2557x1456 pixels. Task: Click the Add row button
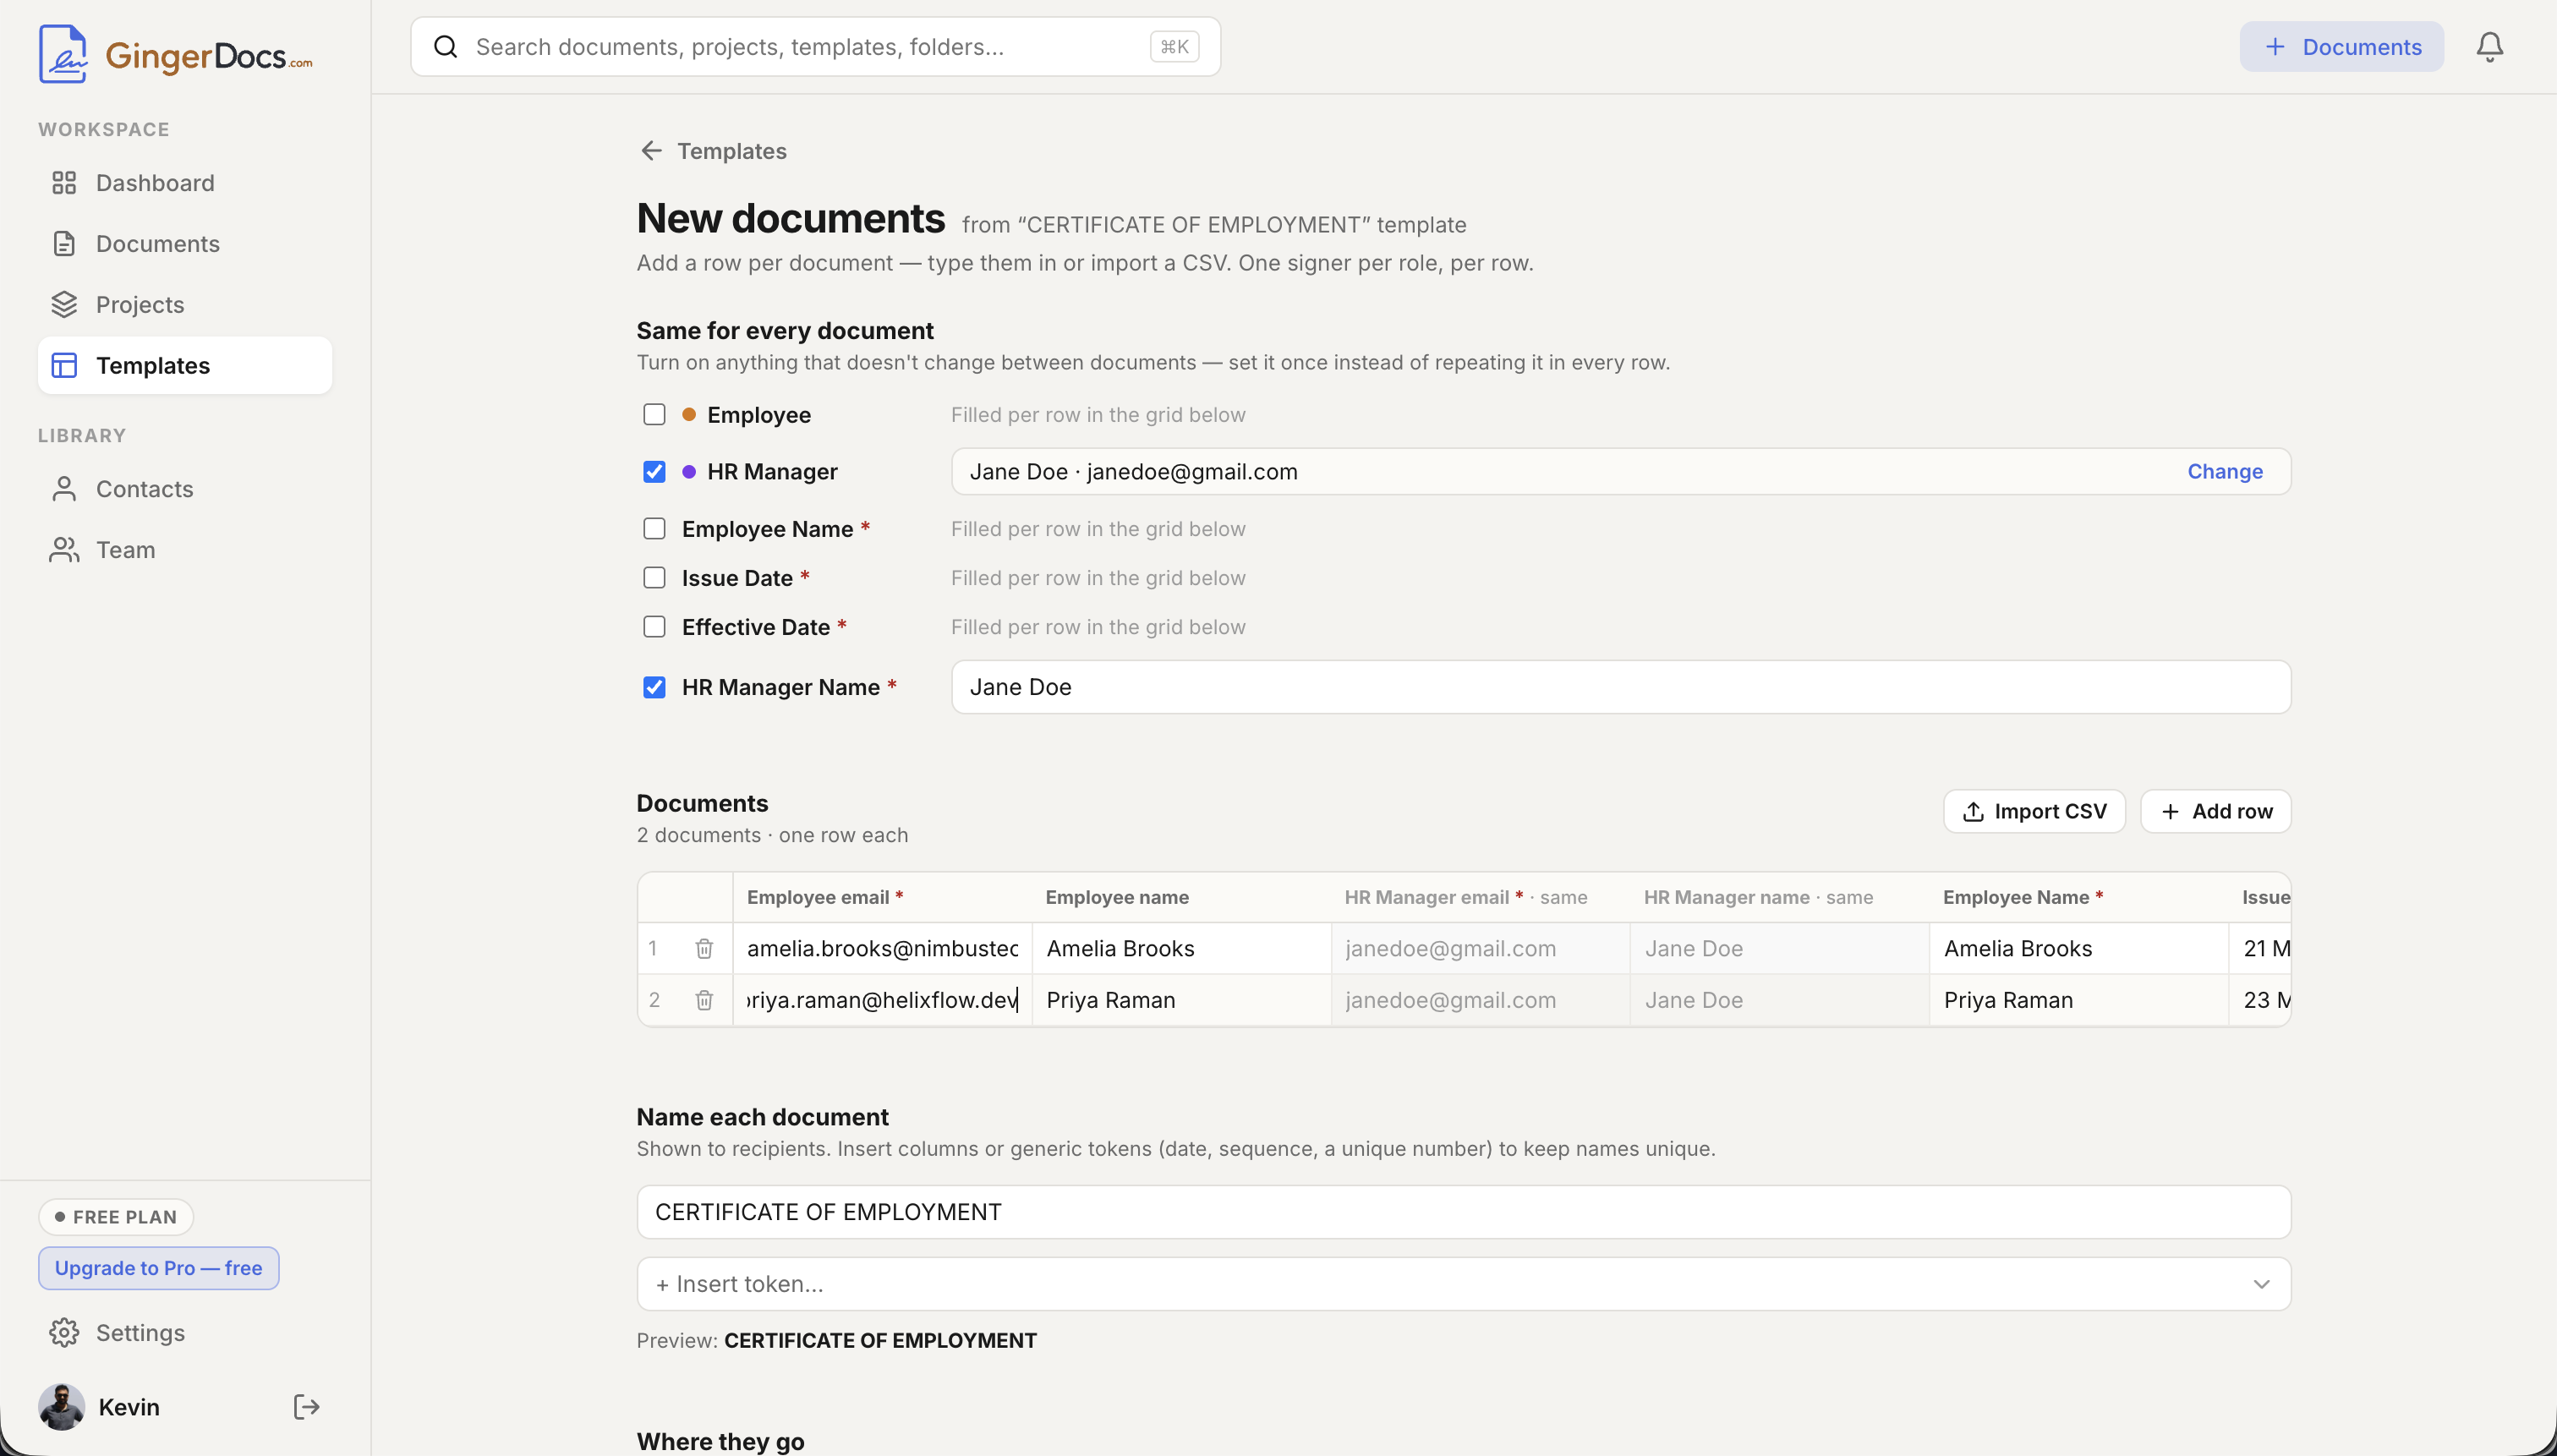[2215, 812]
